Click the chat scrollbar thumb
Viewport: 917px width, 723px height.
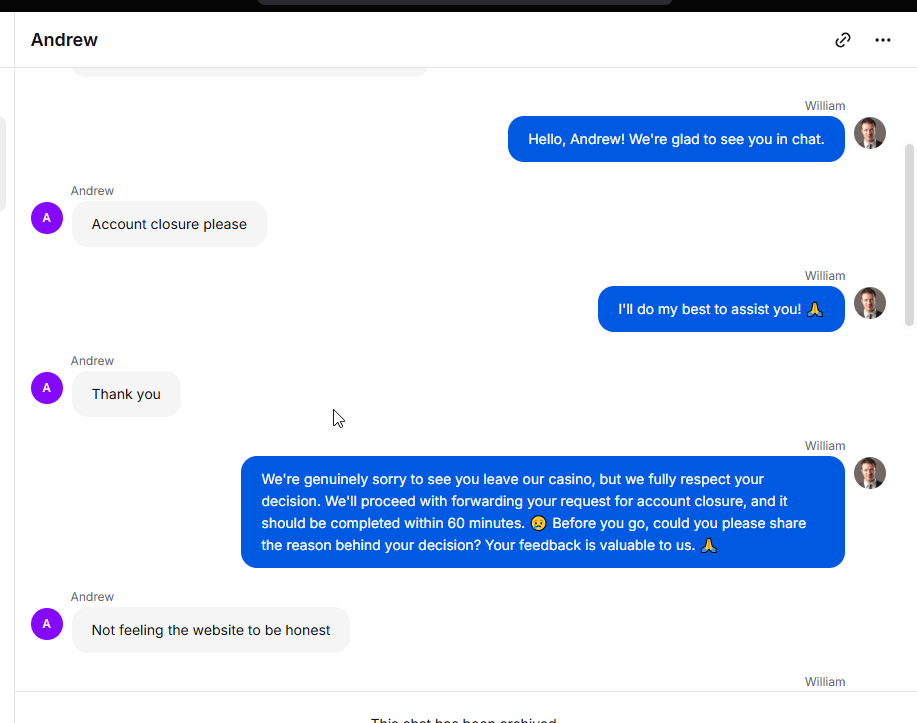click(x=909, y=234)
